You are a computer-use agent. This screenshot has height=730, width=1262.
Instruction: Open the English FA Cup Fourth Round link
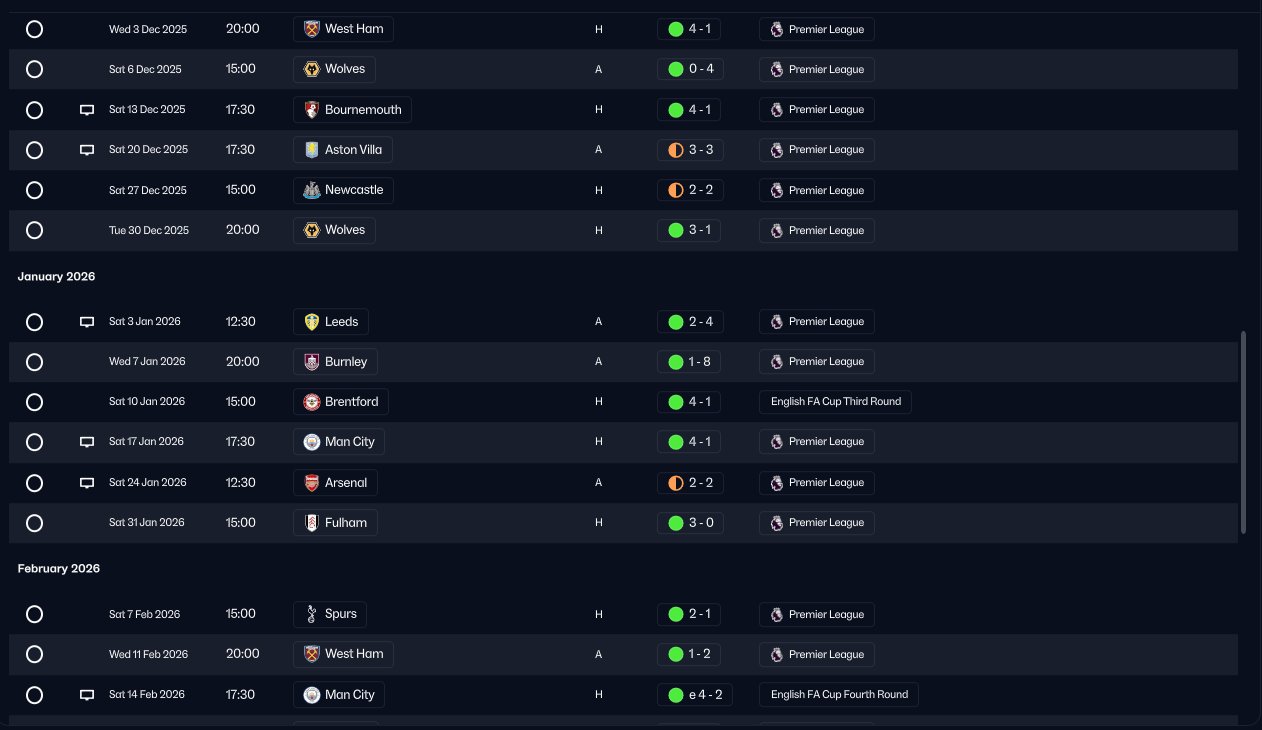coord(838,694)
